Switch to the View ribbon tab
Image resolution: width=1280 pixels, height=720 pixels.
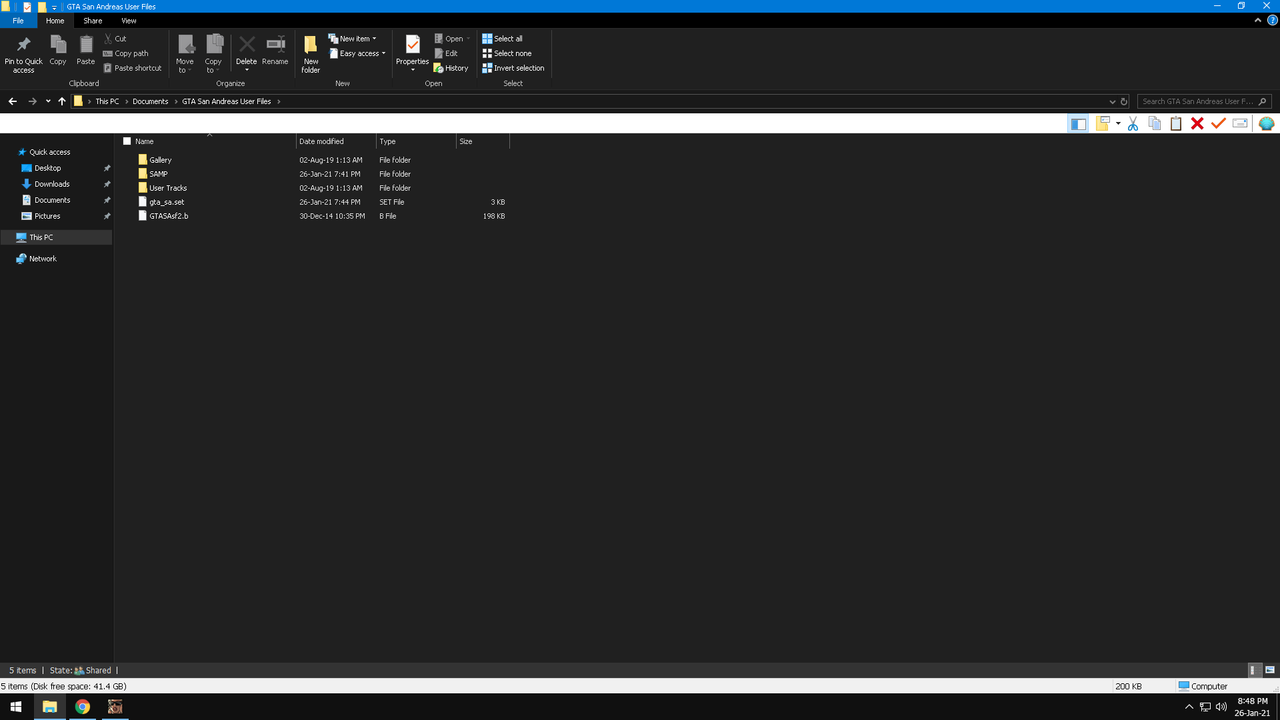click(x=129, y=20)
